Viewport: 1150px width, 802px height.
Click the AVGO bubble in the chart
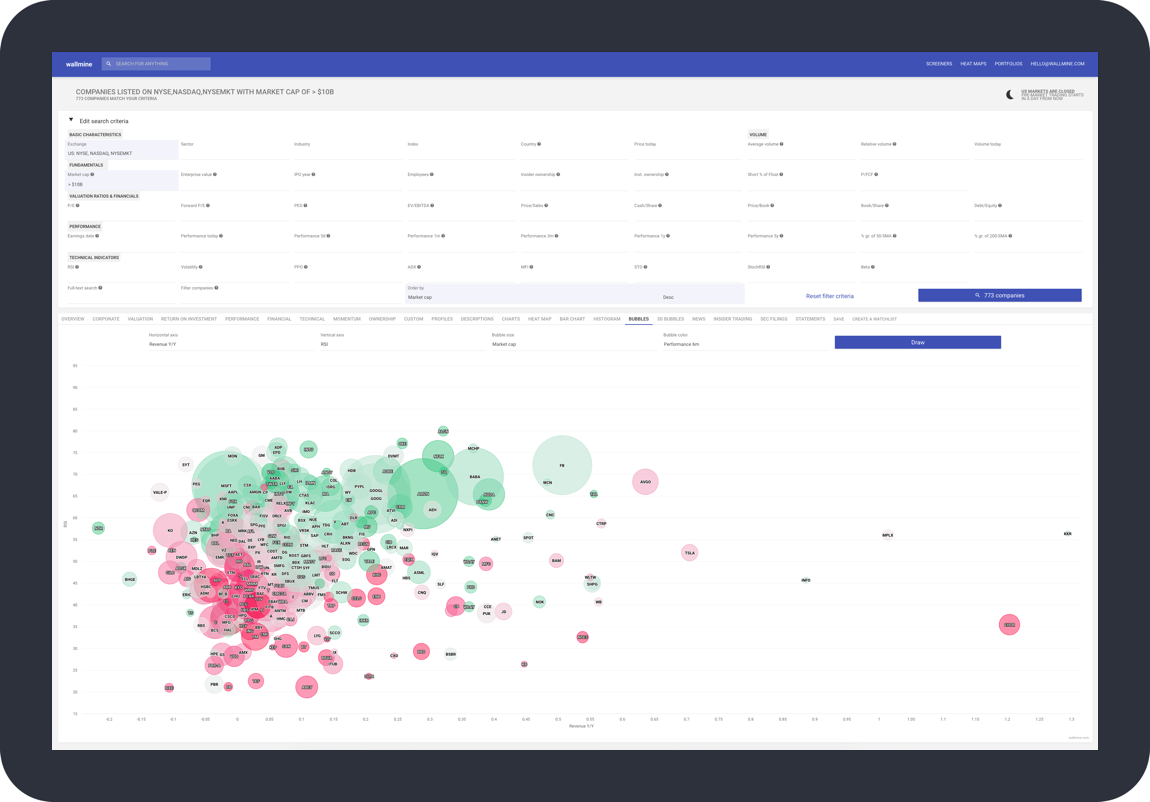(645, 482)
